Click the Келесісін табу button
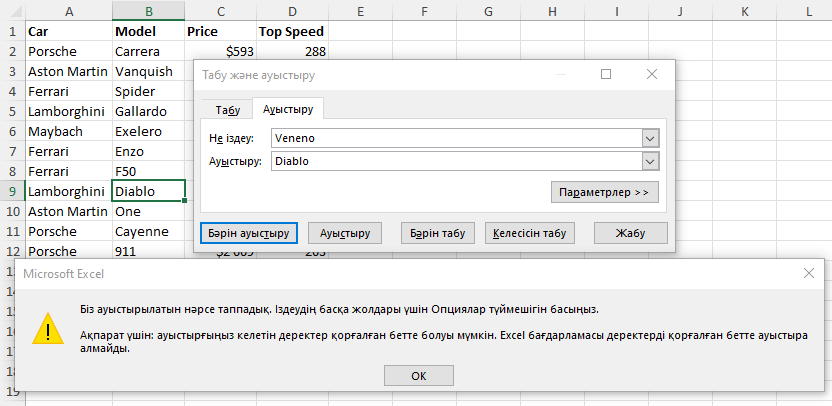The height and width of the screenshot is (406, 832). point(531,233)
